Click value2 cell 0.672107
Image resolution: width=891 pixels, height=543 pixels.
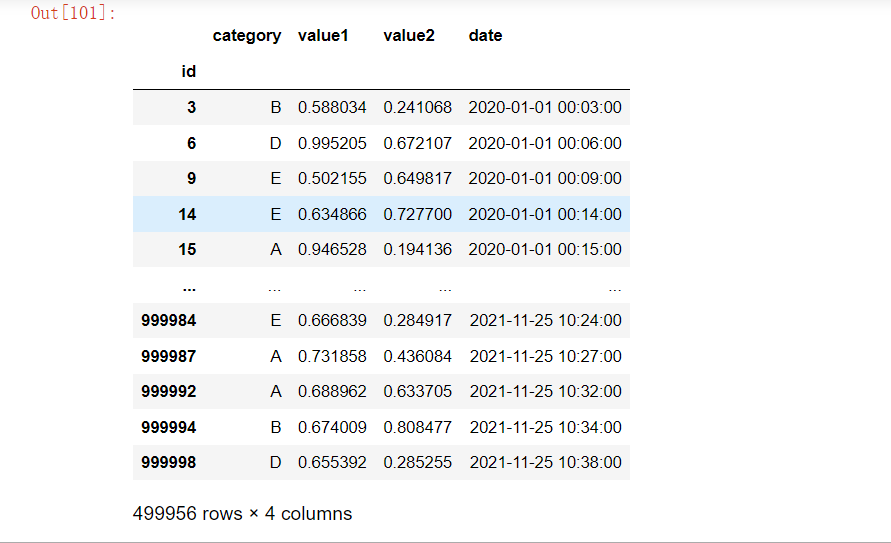[418, 143]
